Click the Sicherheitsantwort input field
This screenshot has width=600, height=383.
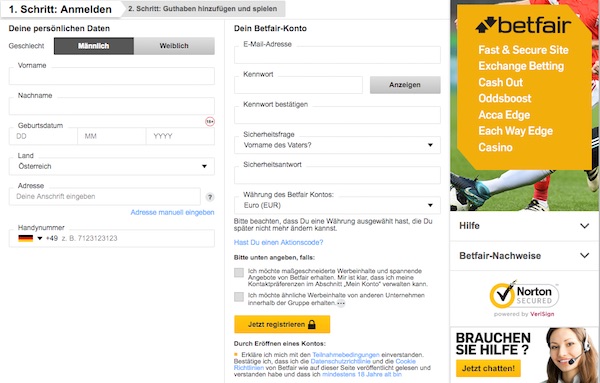tap(337, 175)
